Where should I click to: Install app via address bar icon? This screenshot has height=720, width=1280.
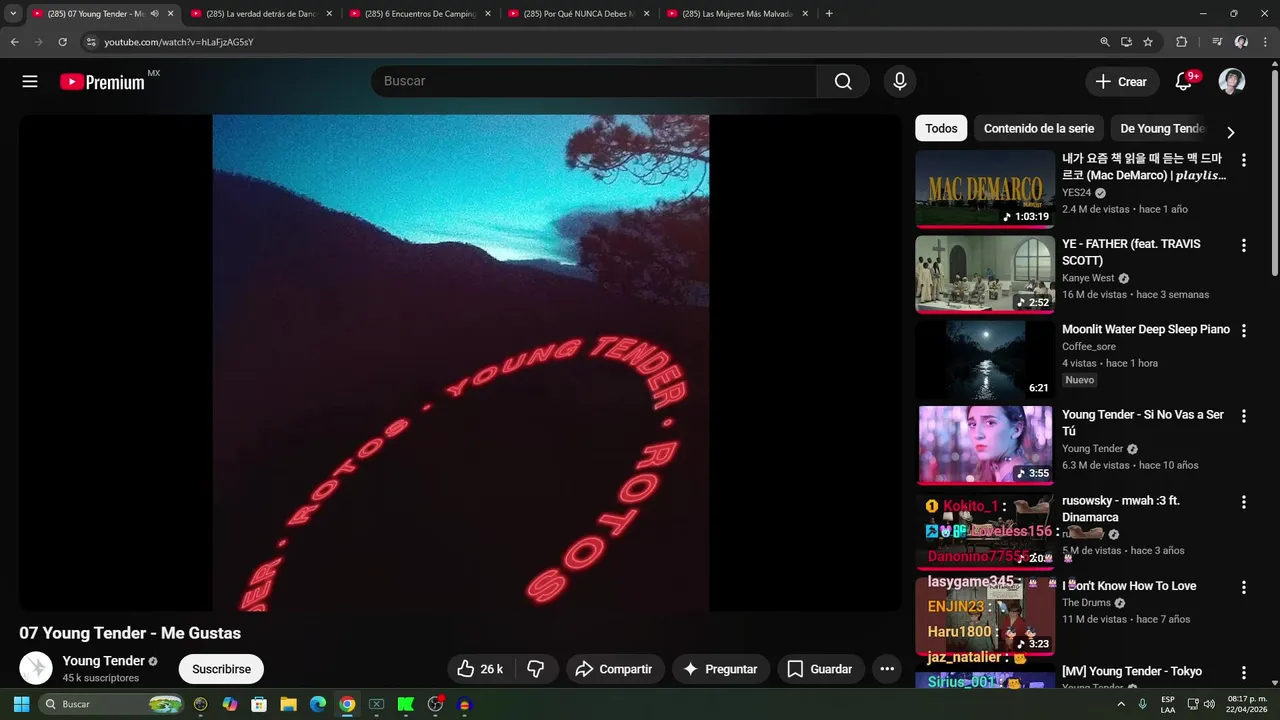[x=1126, y=42]
